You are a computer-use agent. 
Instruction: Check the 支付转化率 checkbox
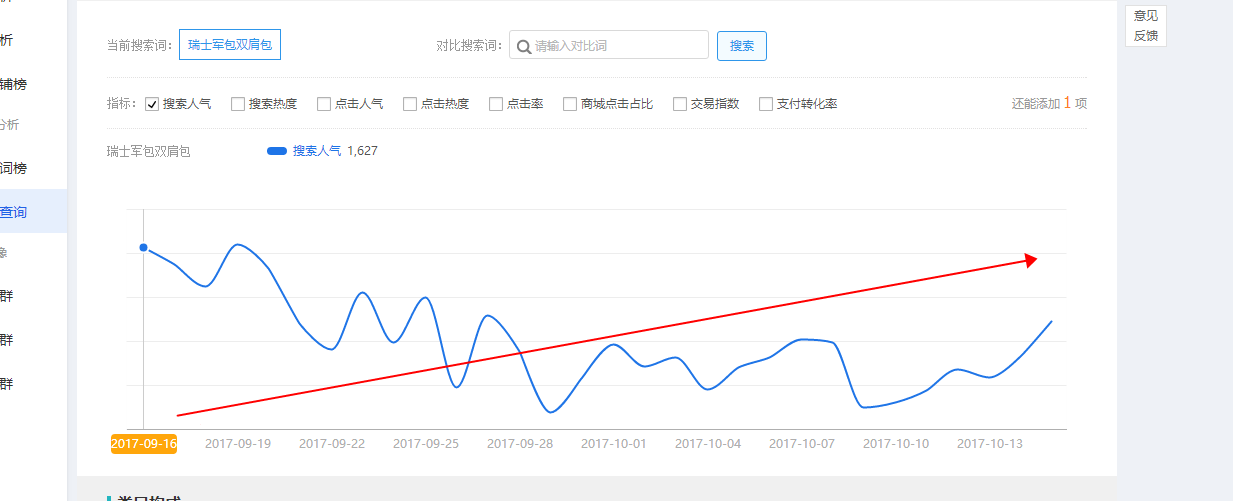pos(766,104)
